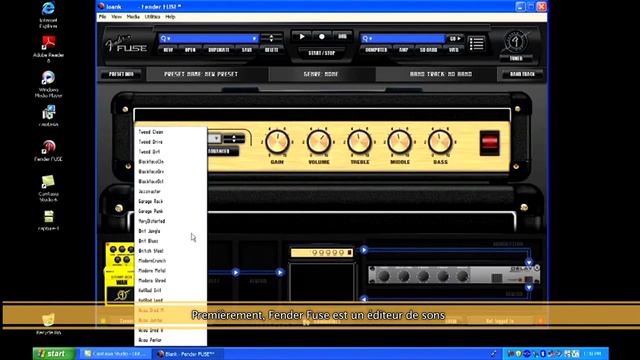Viewport: 640px width, 360px height.
Task: Click the PRESET INFO button
Action: tap(121, 74)
